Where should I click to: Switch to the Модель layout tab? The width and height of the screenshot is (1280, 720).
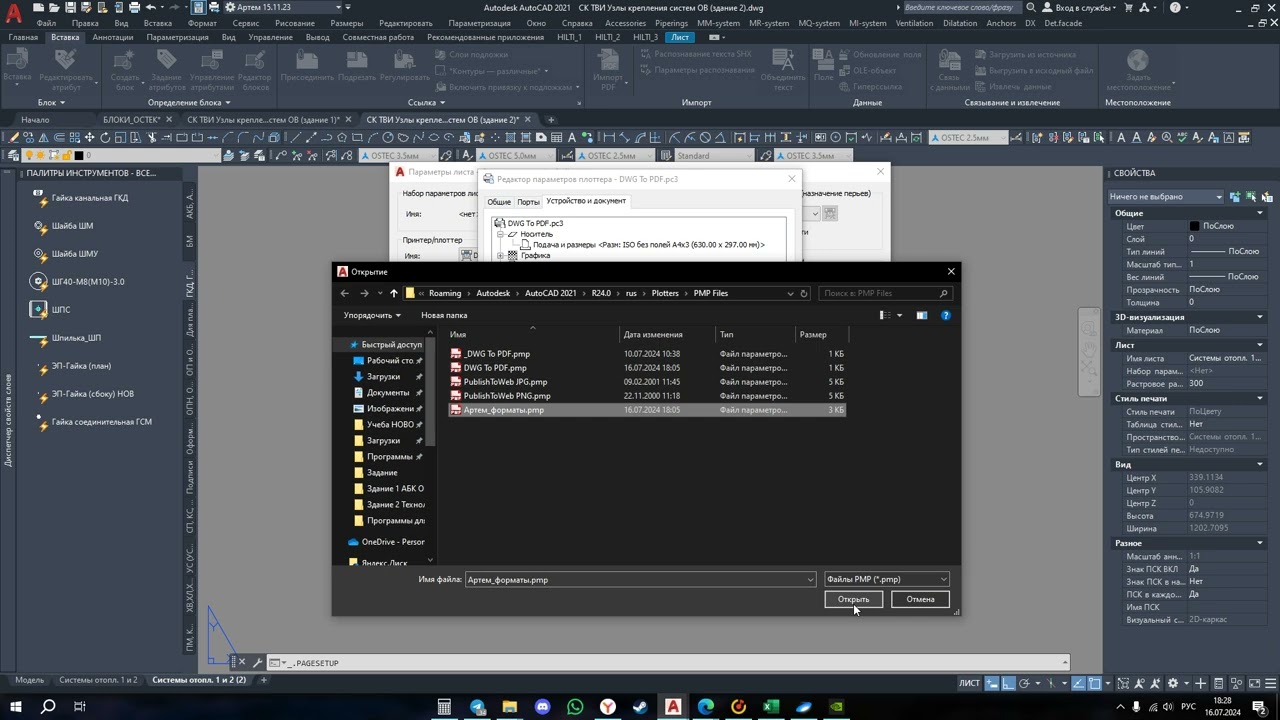30,680
